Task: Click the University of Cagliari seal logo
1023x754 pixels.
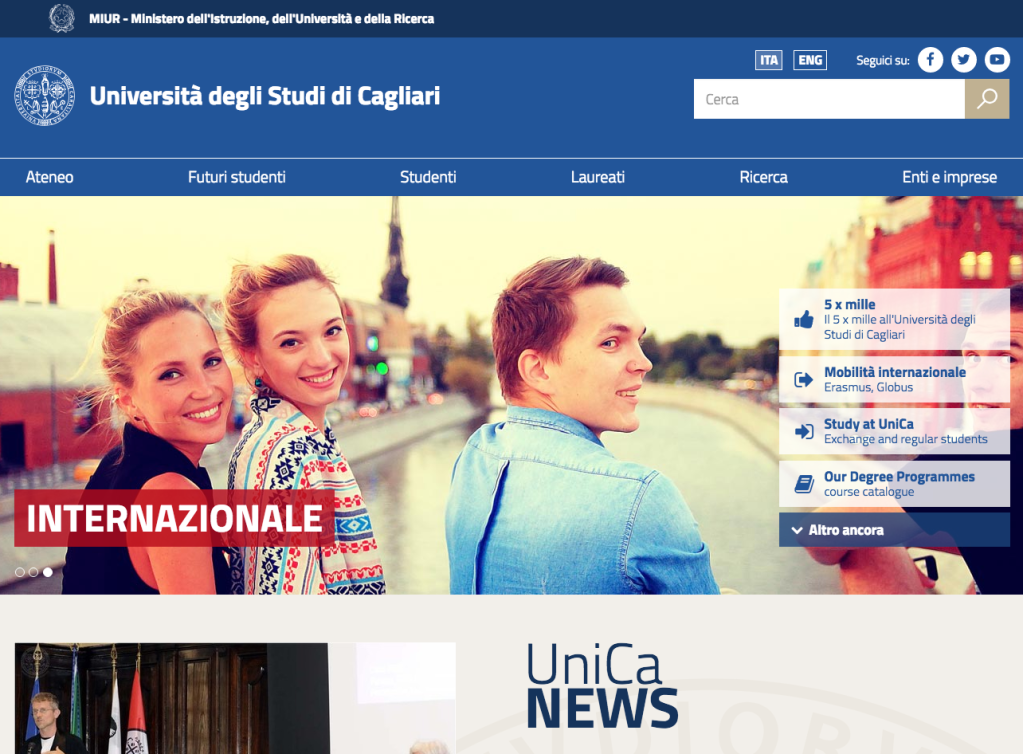Action: pos(44,96)
